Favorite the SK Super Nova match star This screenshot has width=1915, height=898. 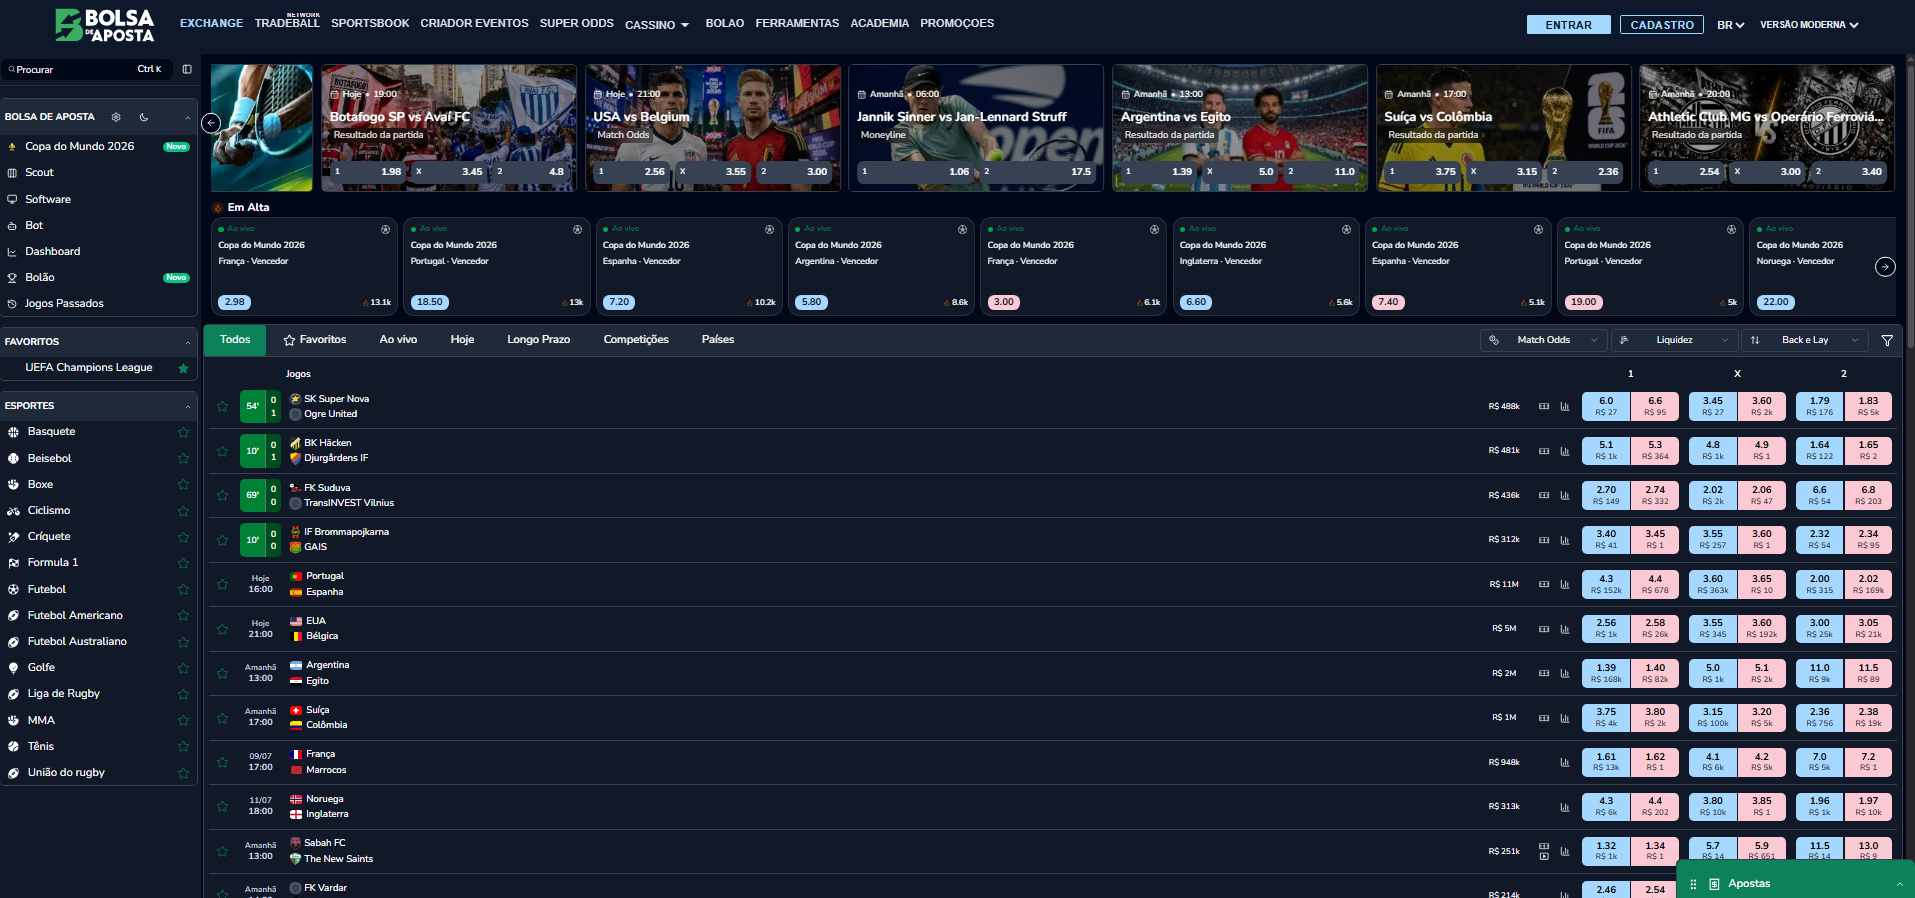pos(222,406)
